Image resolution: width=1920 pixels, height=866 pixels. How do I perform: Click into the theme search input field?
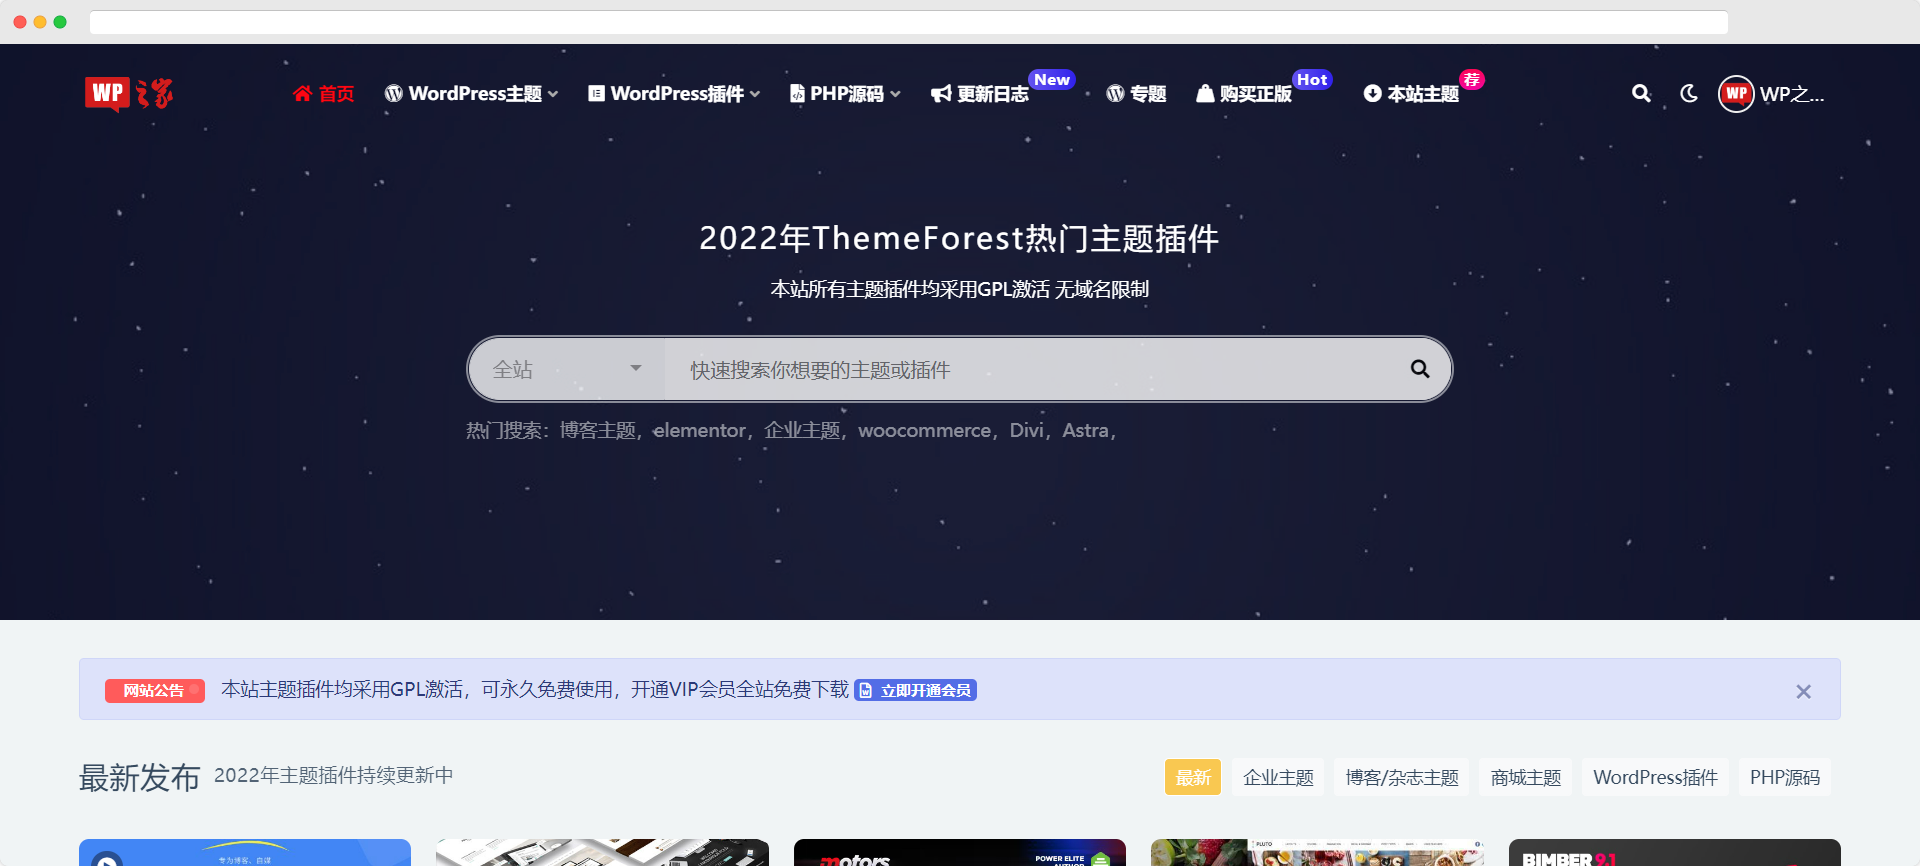(1030, 370)
